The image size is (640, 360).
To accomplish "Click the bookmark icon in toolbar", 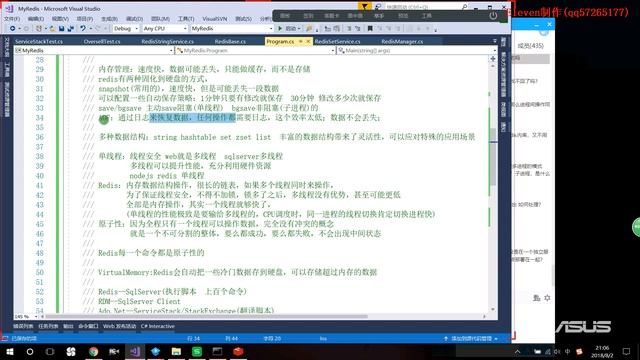I will click(370, 29).
